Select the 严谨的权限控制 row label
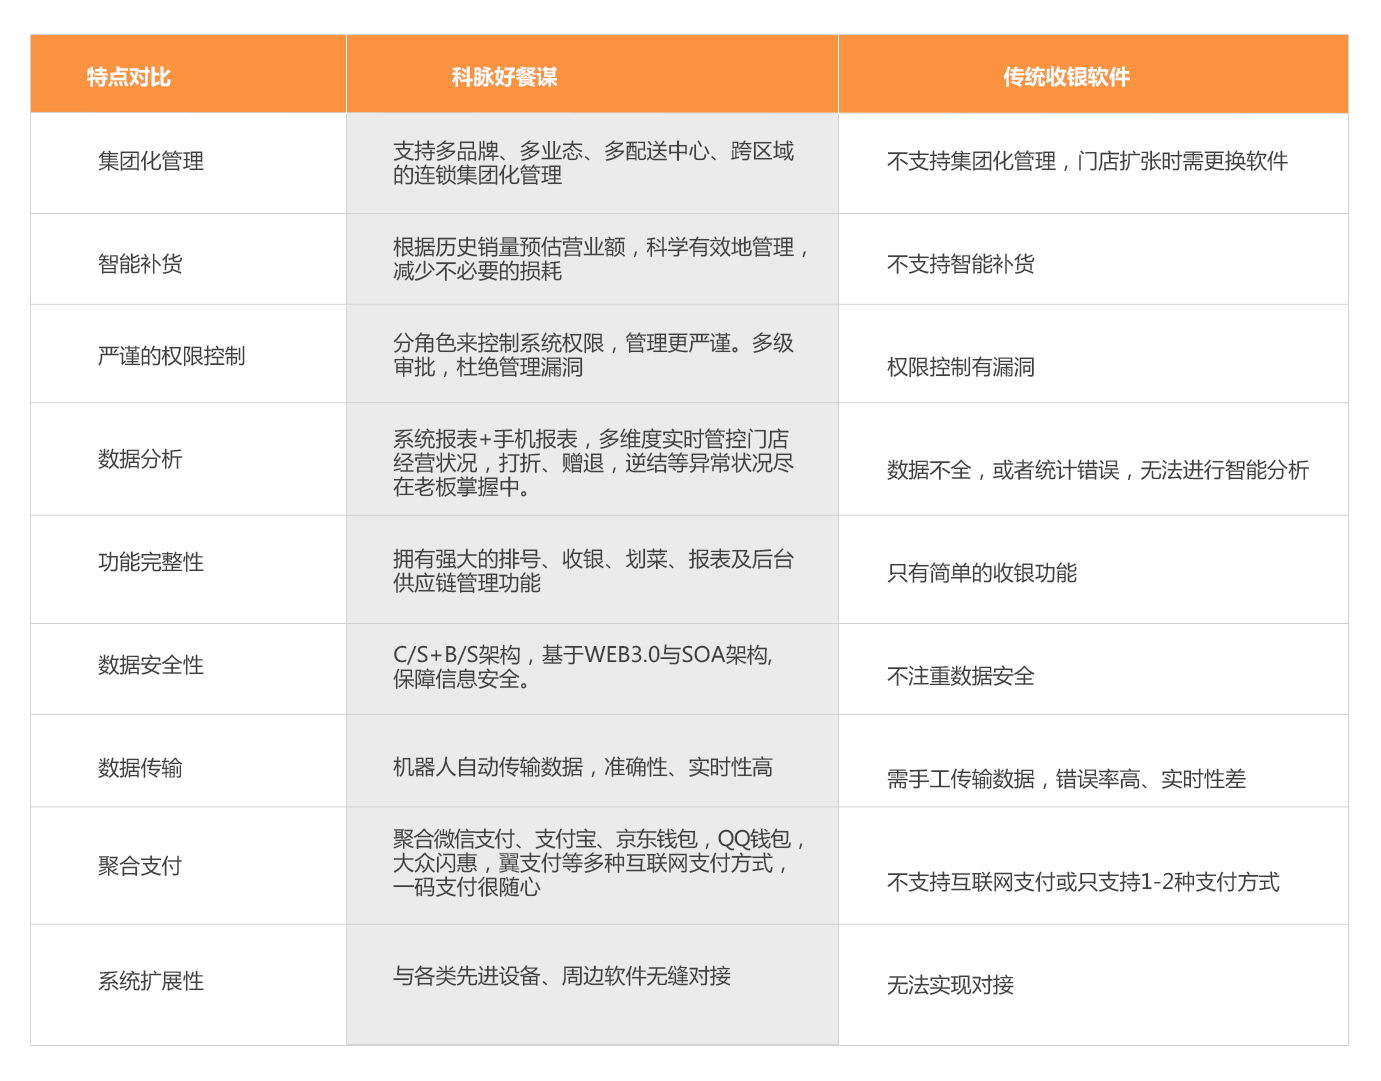The image size is (1381, 1081). point(171,356)
